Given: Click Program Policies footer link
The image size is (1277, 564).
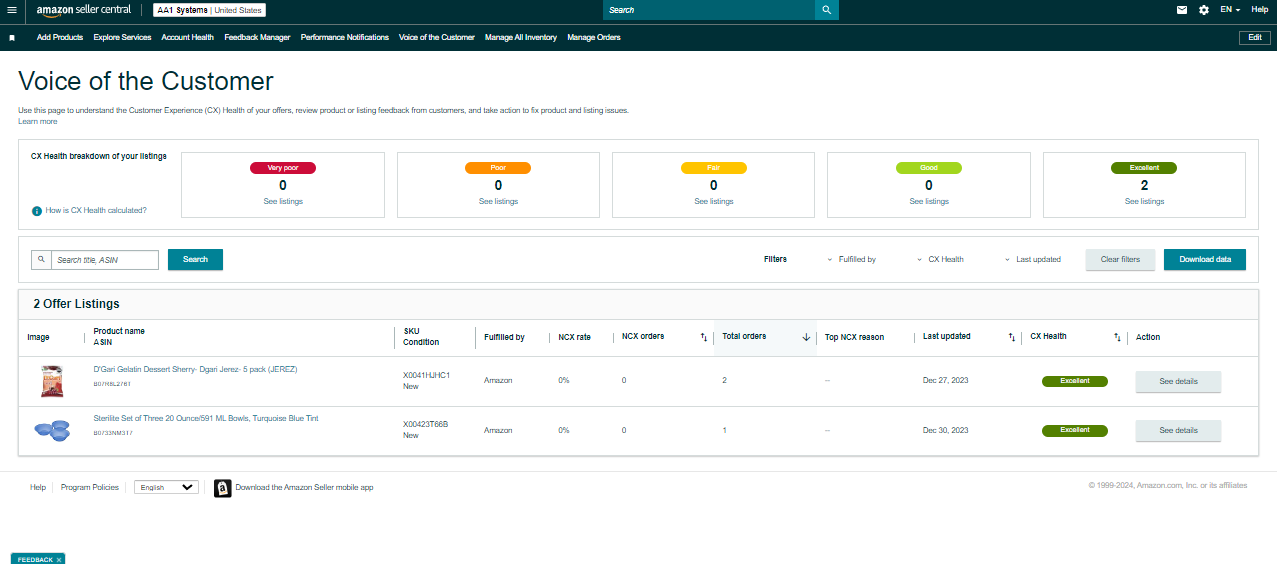Looking at the screenshot, I should tap(90, 487).
